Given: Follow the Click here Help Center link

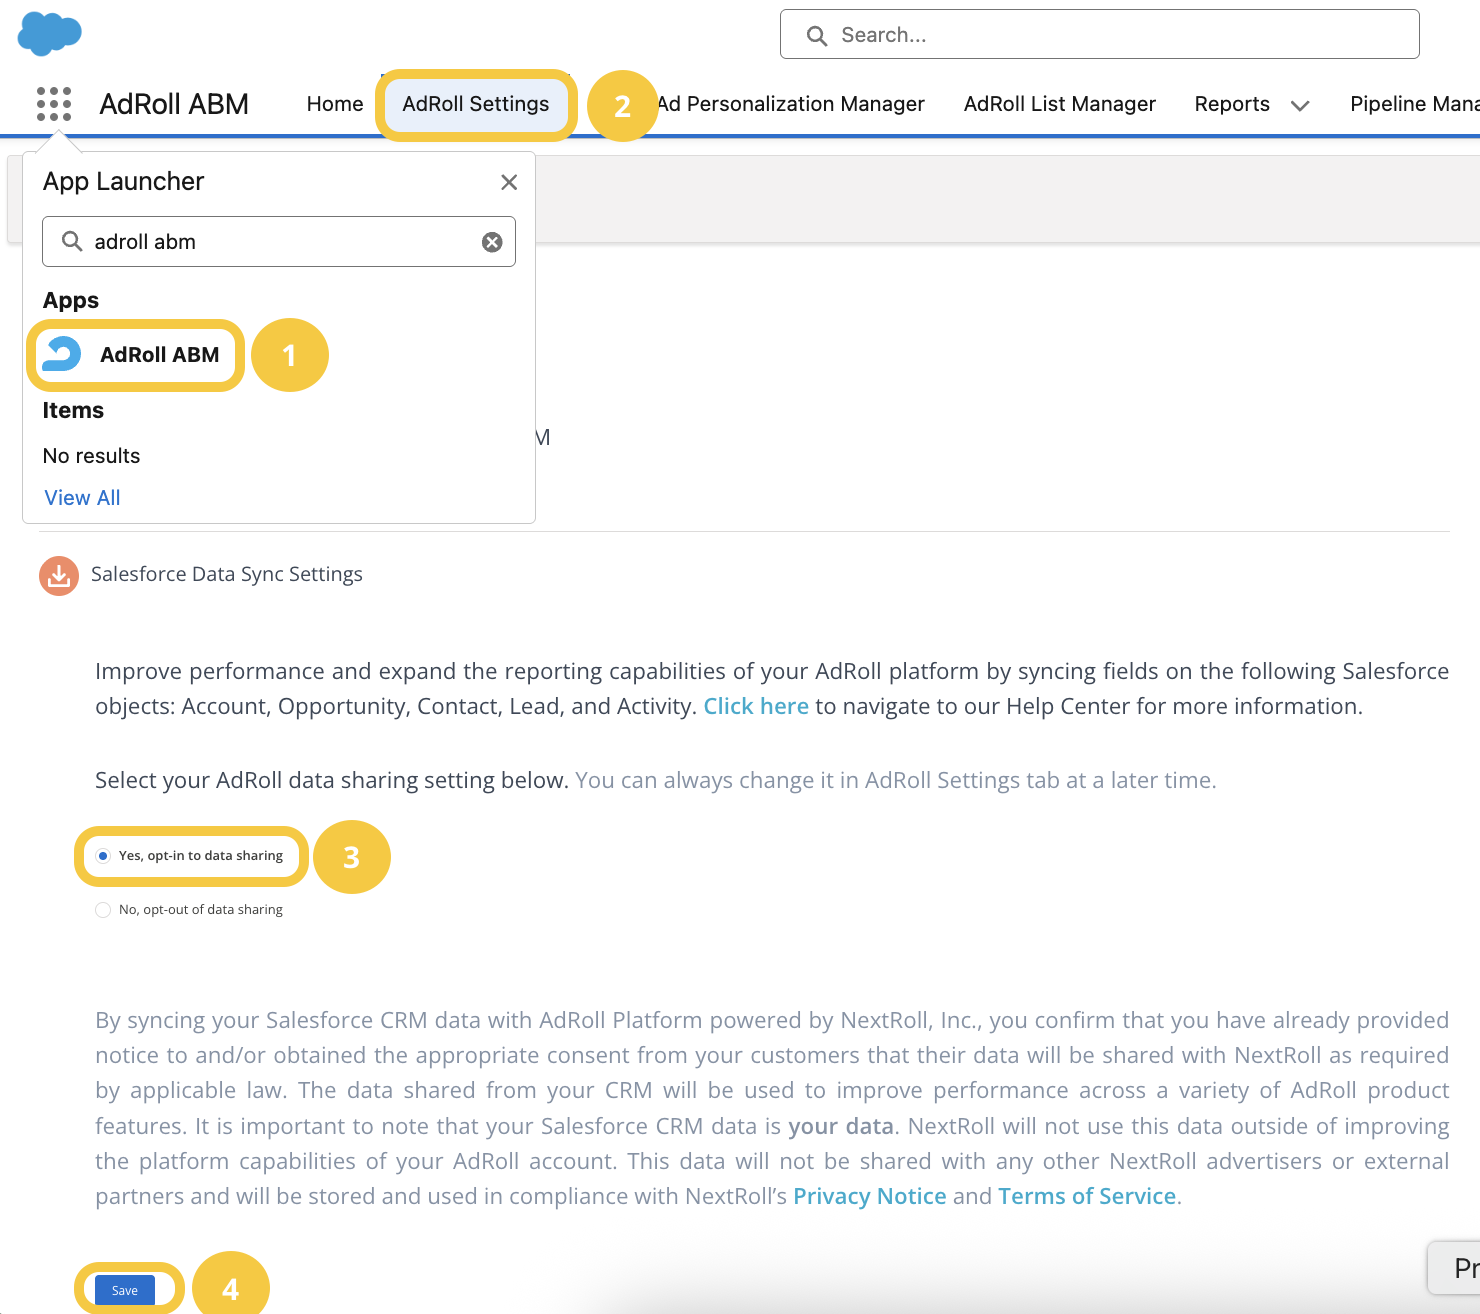Looking at the screenshot, I should (755, 706).
